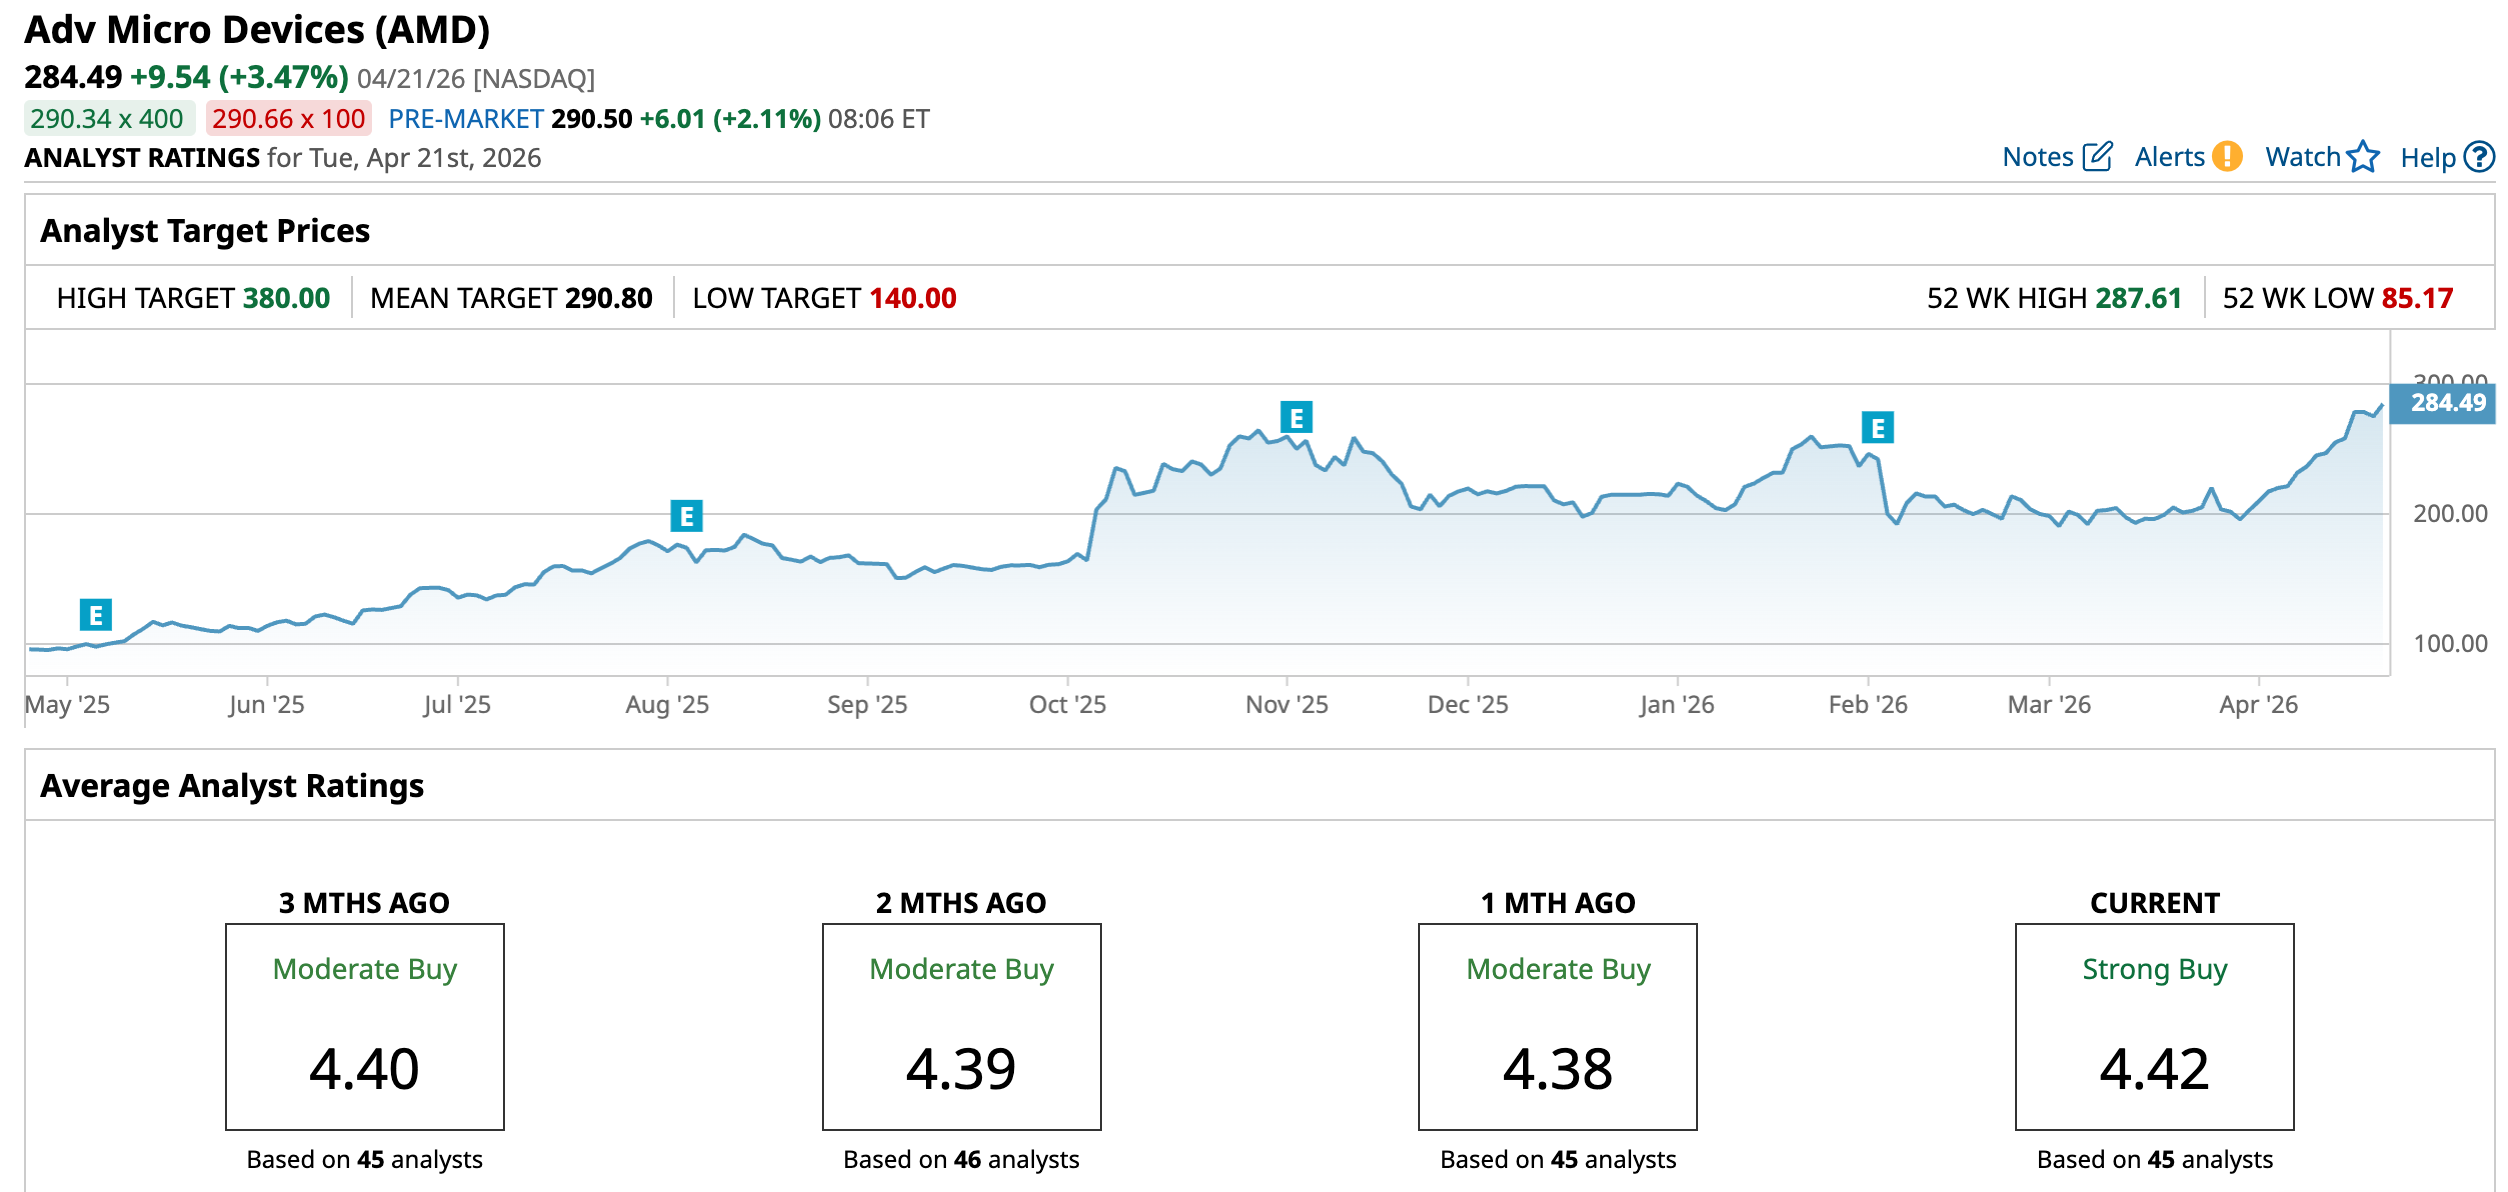Screen dimensions: 2508x1192
Task: Select the 1 MTH AGO rating box
Action: point(1557,1026)
